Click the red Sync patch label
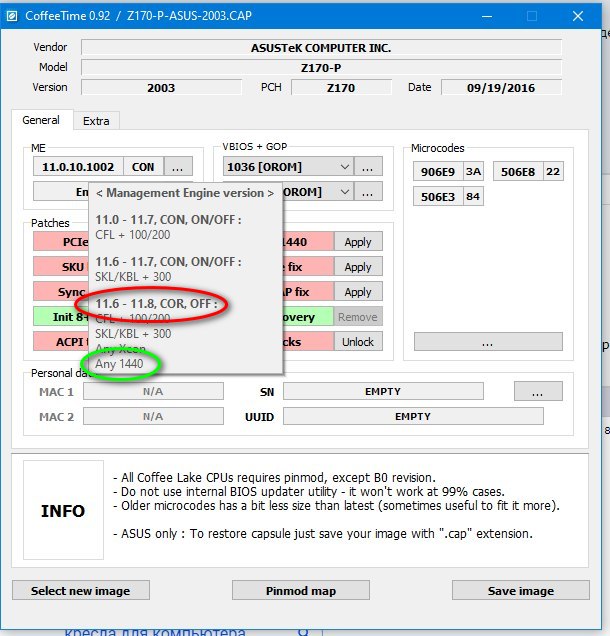 [61, 292]
